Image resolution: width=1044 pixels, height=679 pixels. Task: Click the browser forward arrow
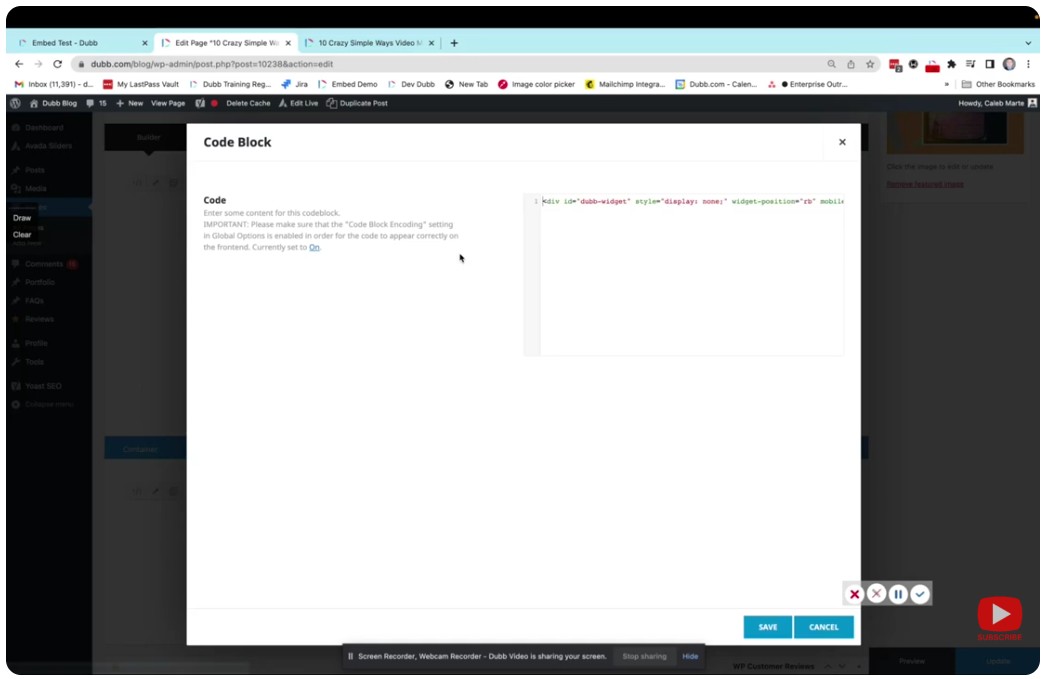(x=38, y=64)
